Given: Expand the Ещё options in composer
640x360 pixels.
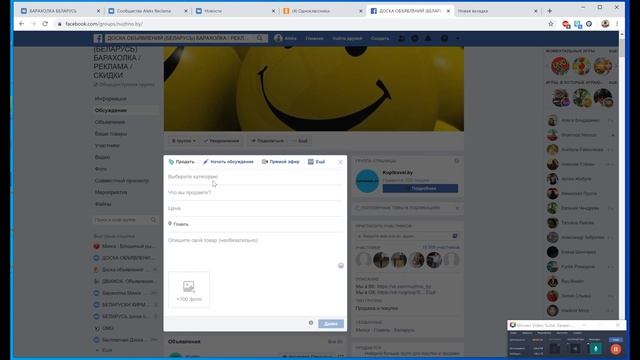Looking at the screenshot, I should click(x=317, y=162).
